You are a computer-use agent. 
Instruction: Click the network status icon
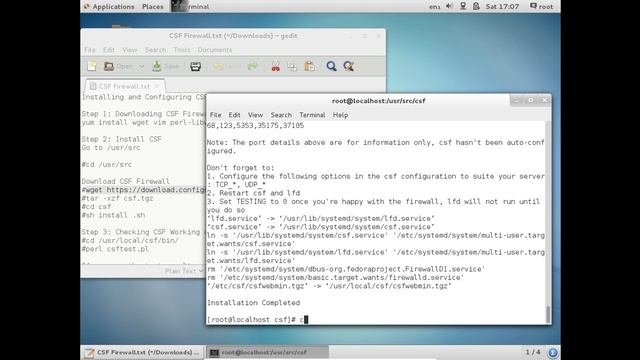tap(463, 6)
